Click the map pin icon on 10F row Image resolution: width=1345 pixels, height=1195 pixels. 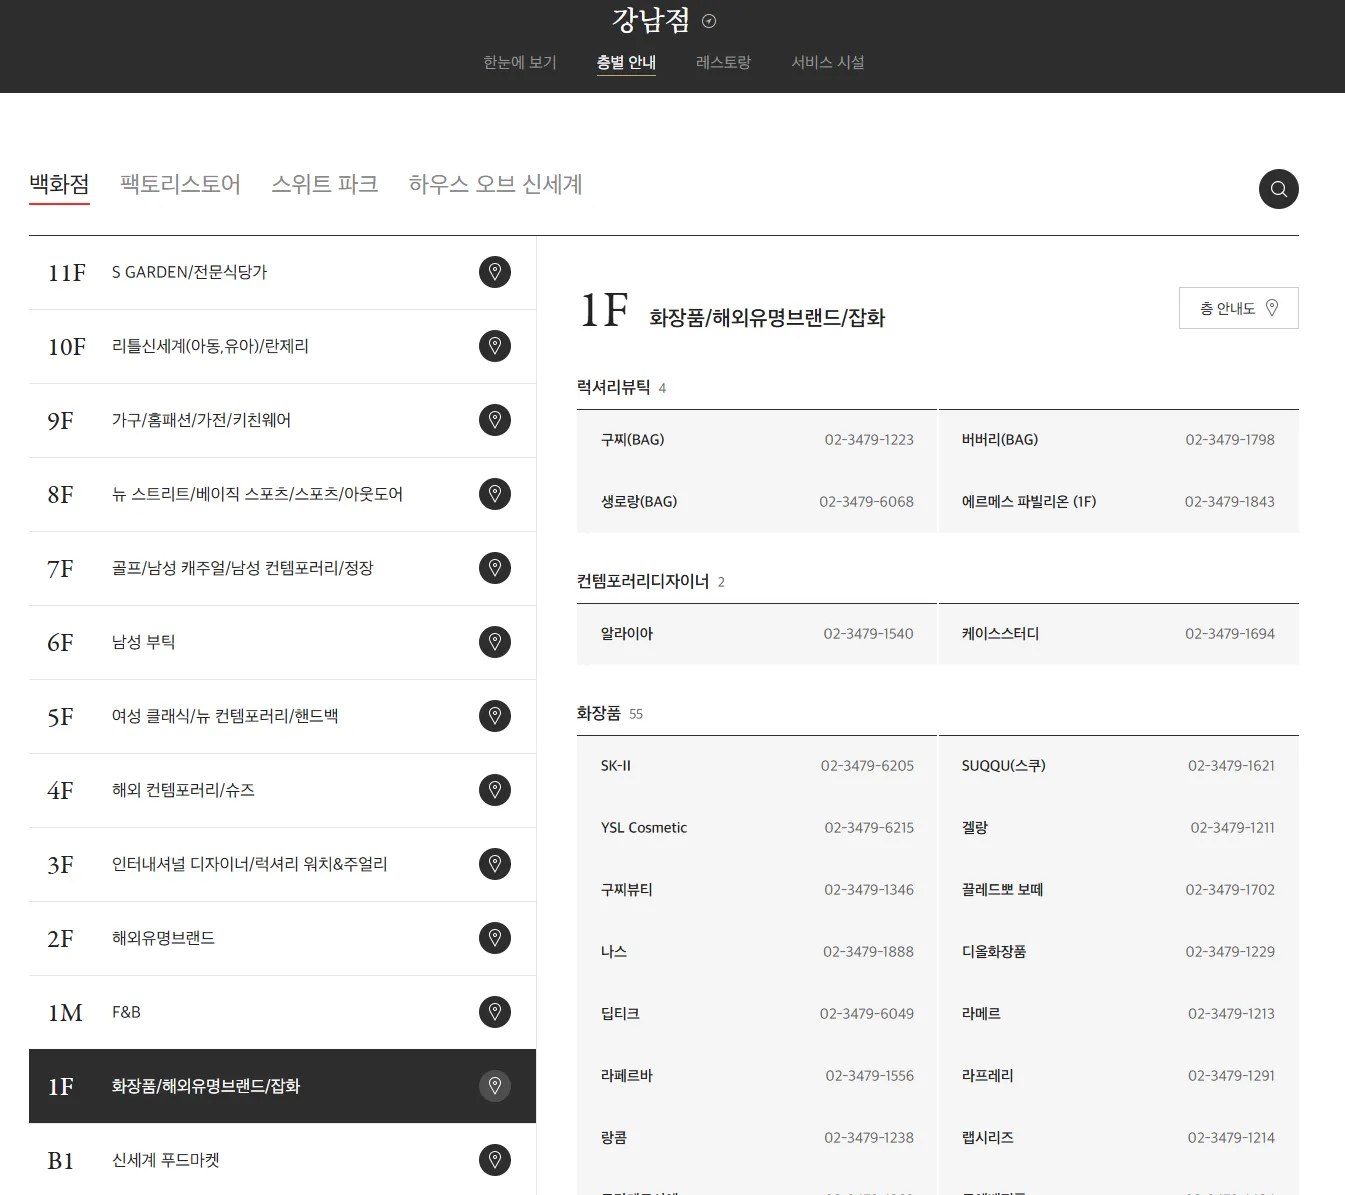(x=495, y=346)
